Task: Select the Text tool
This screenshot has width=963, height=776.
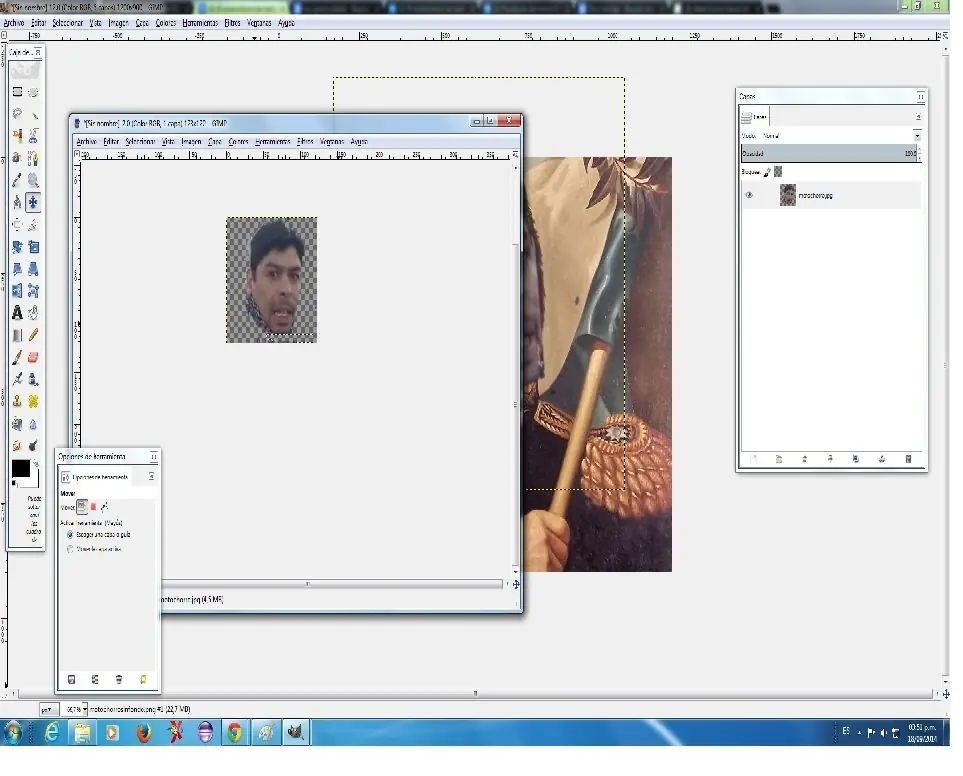Action: [17, 313]
